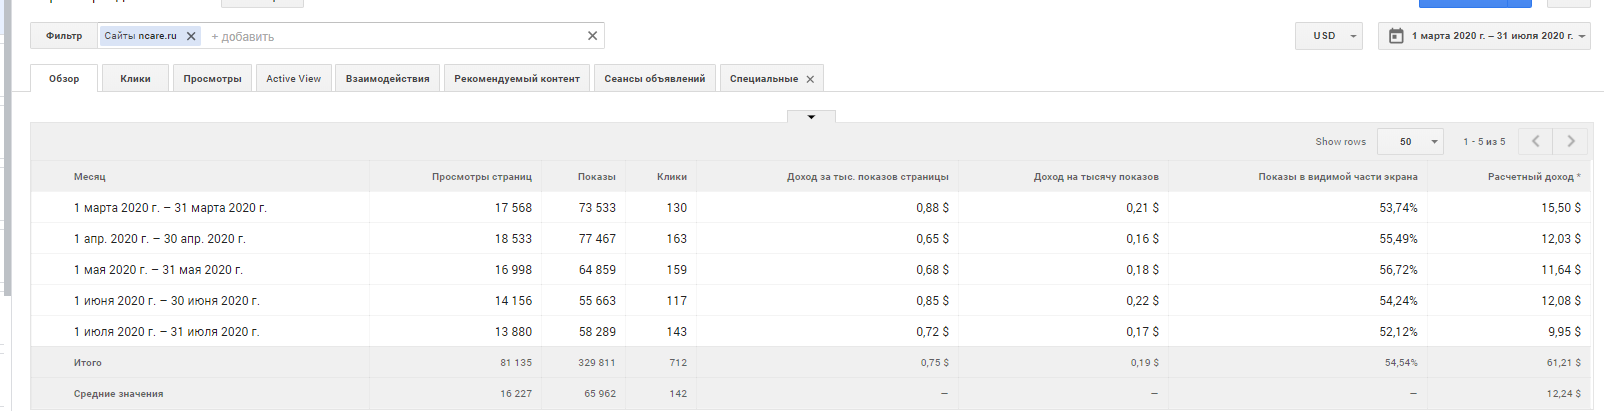Screen dimensions: 1604x411
Task: Clear all filters with the X icon
Action: 592,36
